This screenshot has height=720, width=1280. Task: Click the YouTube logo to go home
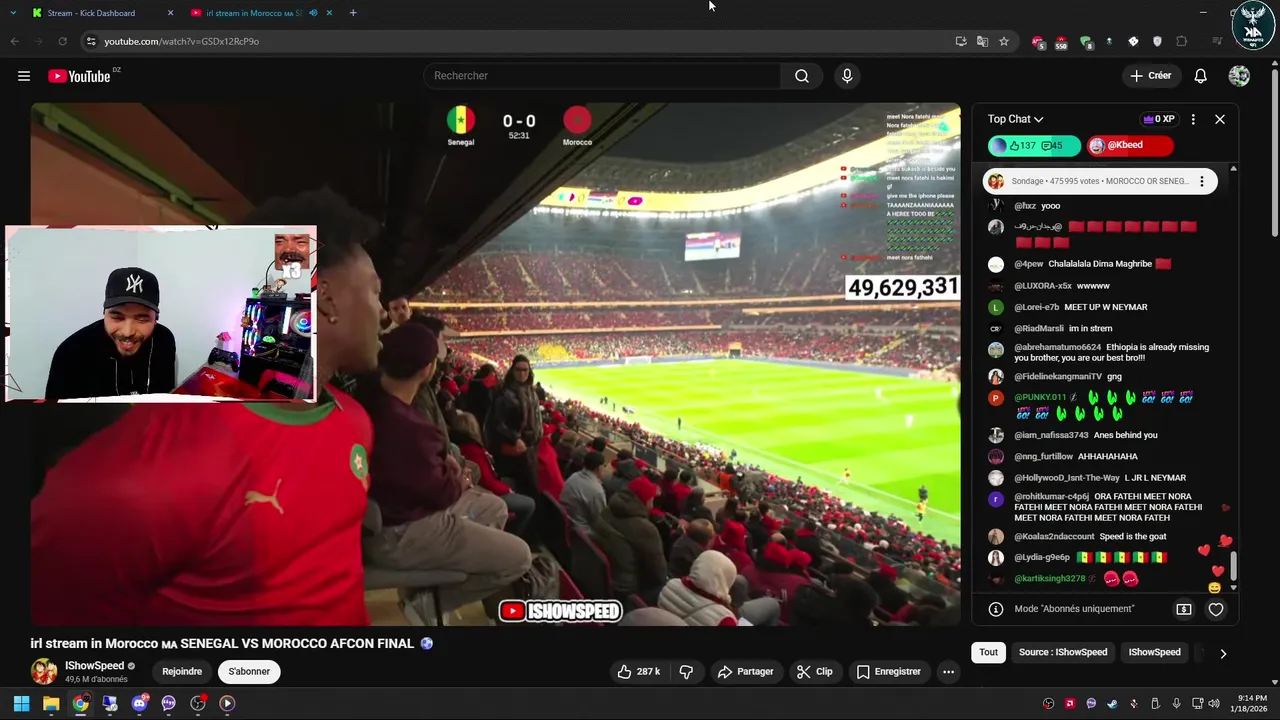[x=79, y=76]
